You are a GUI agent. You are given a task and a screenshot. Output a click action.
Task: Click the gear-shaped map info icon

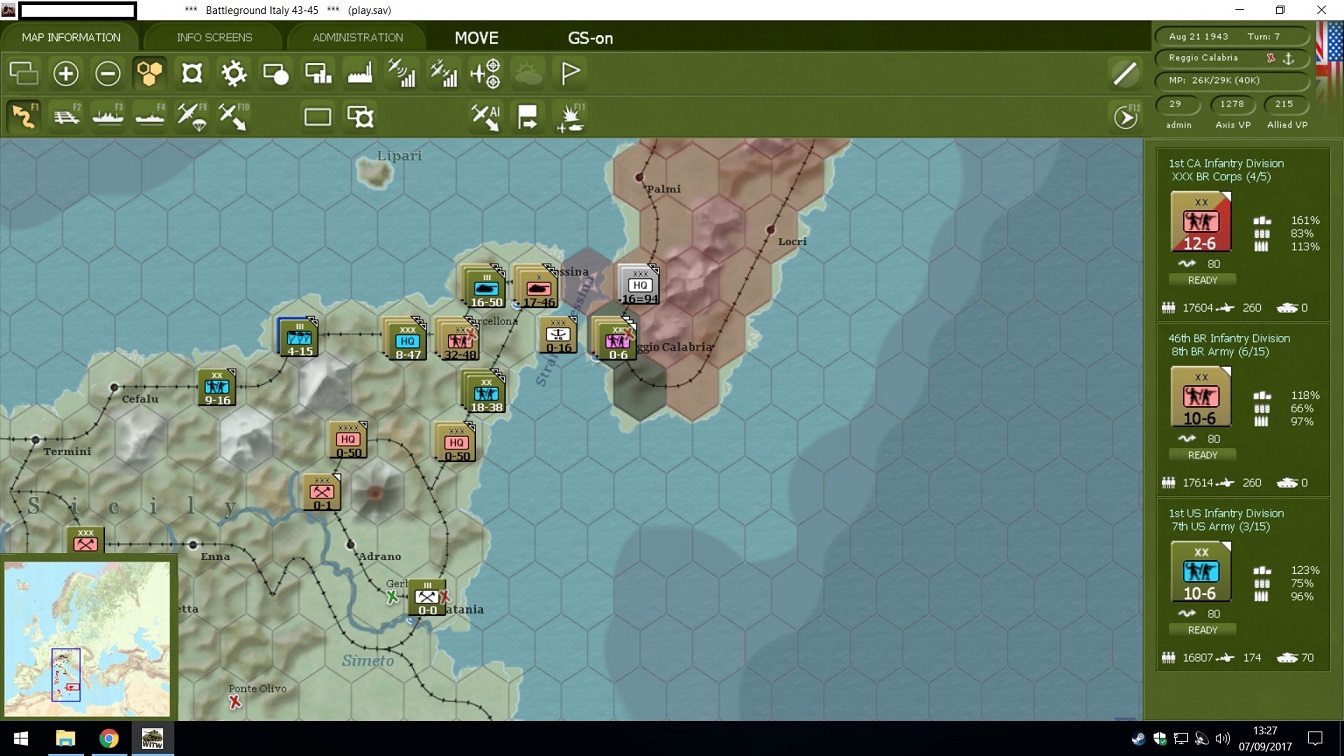pos(234,73)
